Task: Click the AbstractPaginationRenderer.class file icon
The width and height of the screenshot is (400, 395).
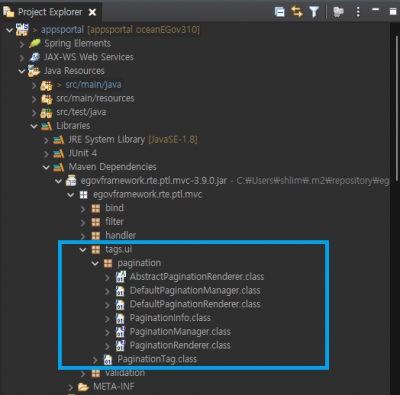Action: click(x=120, y=277)
